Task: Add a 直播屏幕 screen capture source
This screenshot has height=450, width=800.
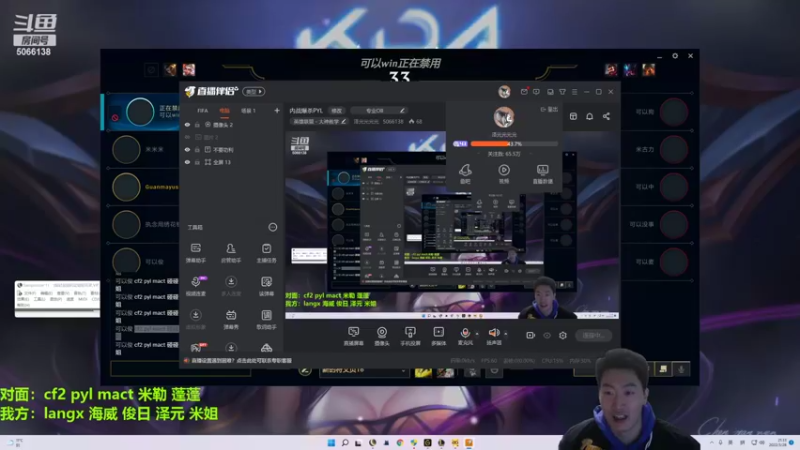Action: [x=353, y=336]
